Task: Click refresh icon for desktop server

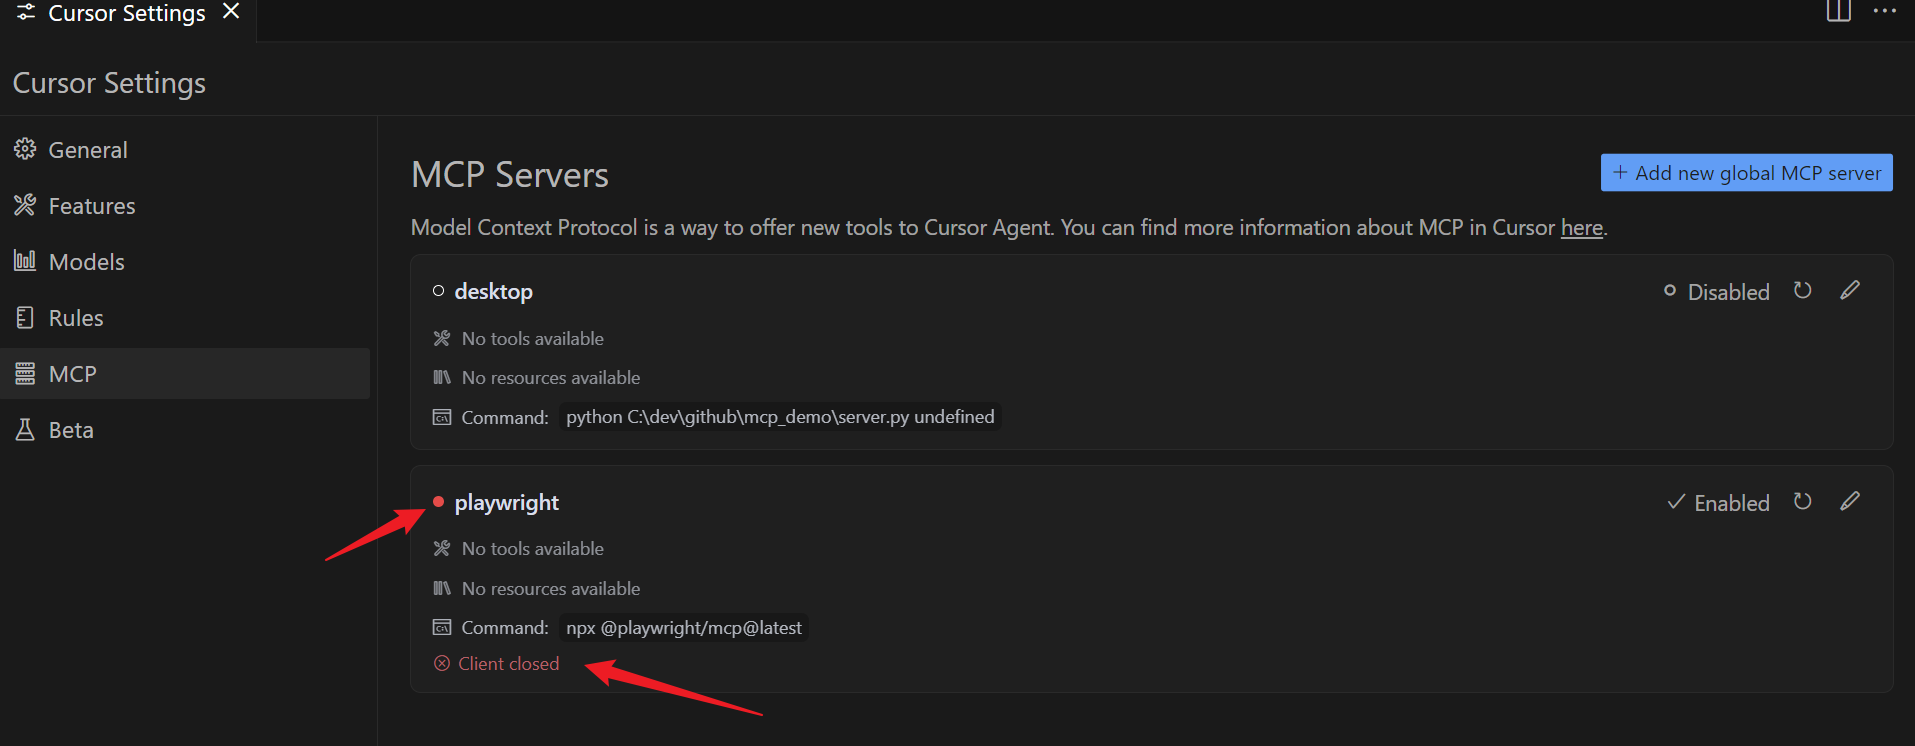Action: (x=1802, y=290)
